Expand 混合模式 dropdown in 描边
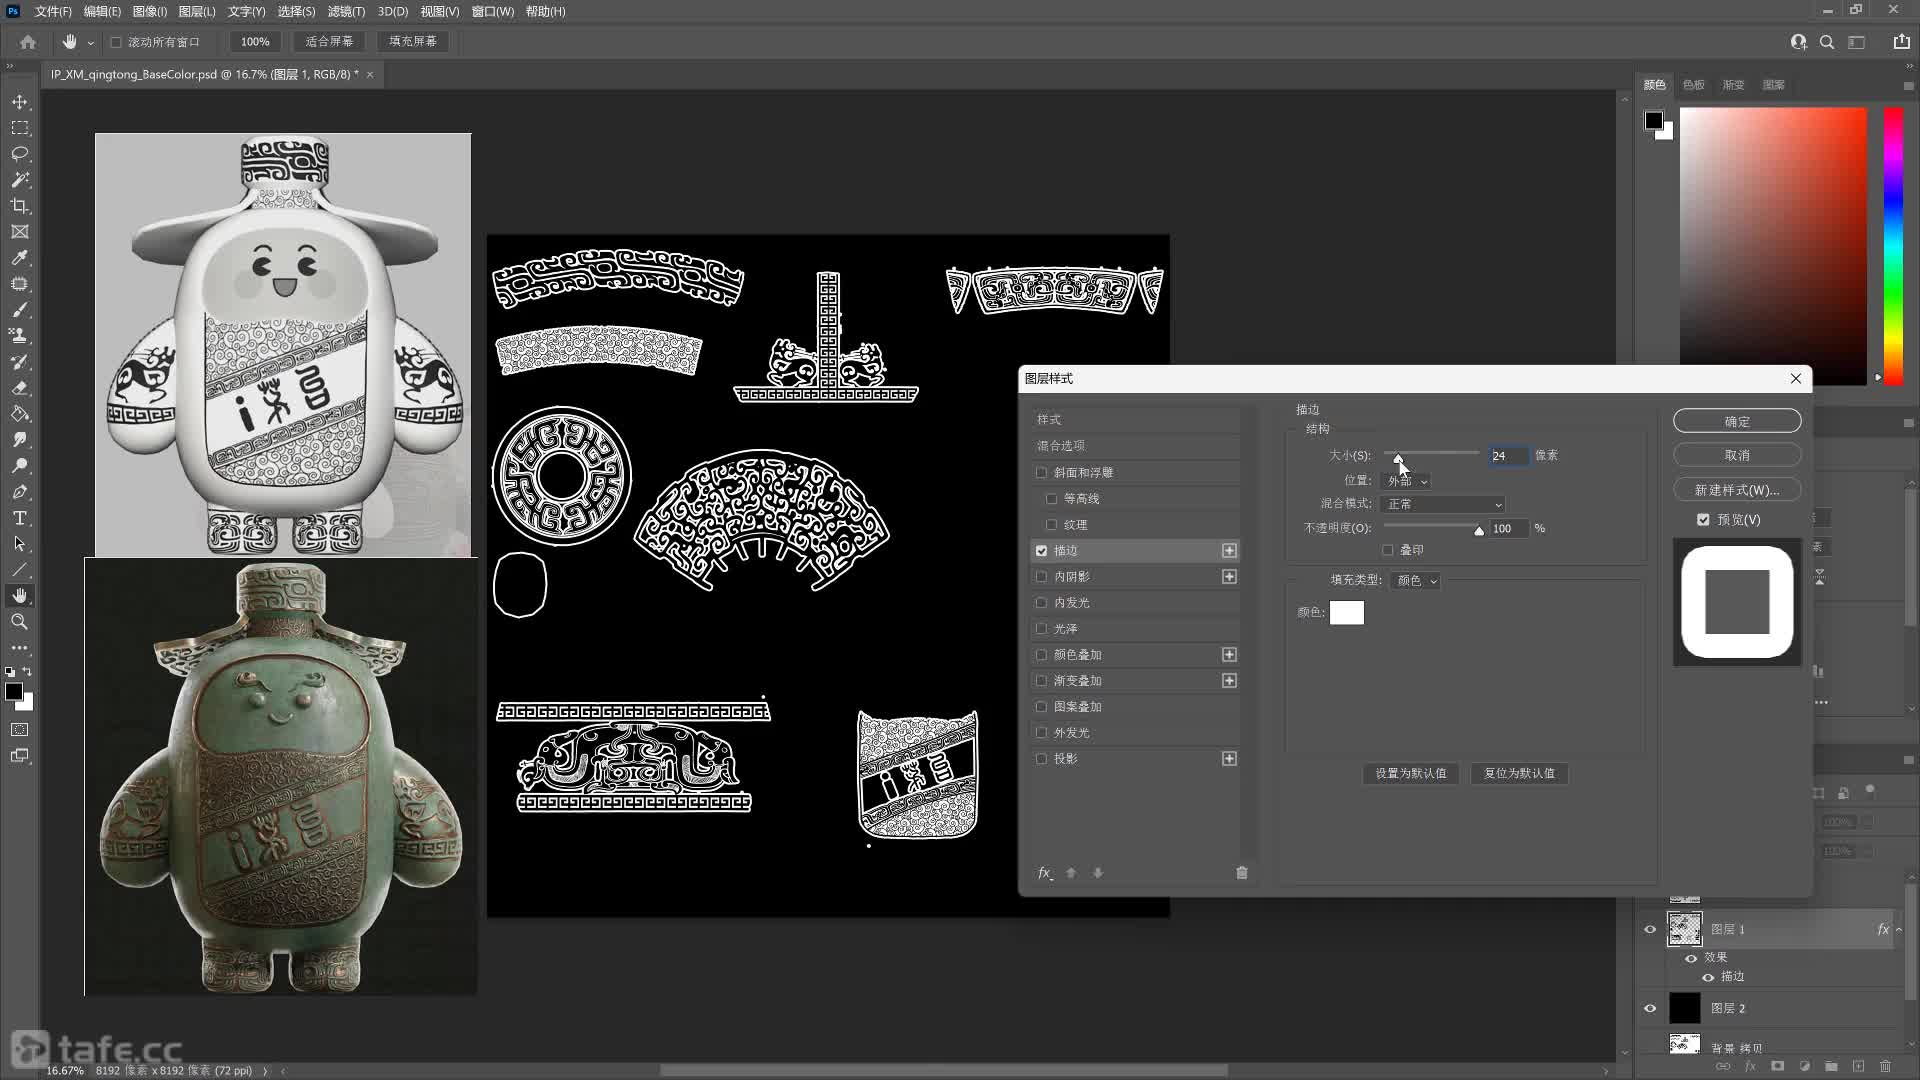Screen dimensions: 1920x1080 [1441, 504]
